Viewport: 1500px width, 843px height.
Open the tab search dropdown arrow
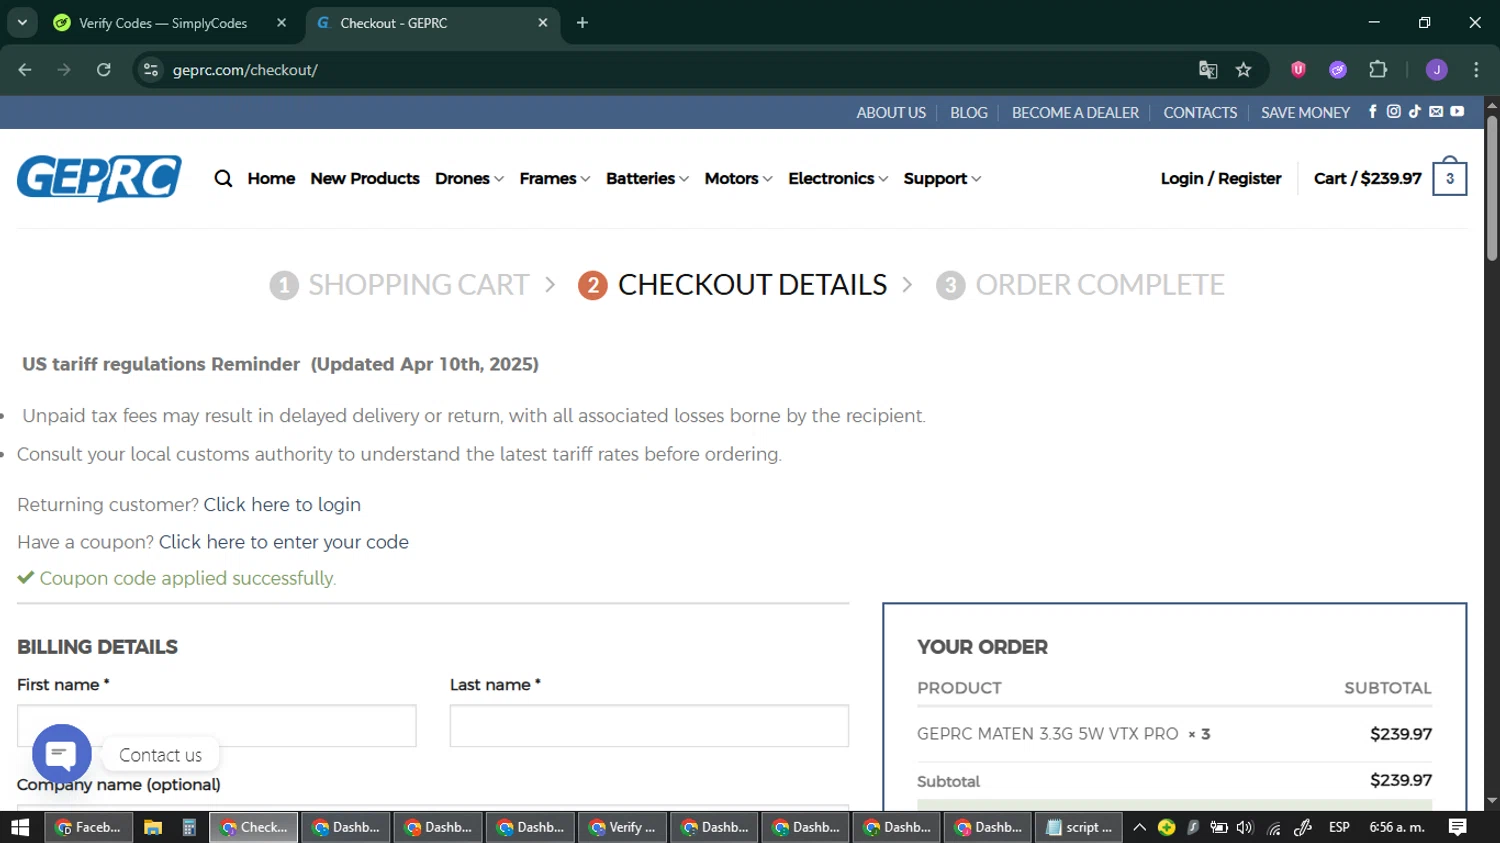pyautogui.click(x=22, y=22)
